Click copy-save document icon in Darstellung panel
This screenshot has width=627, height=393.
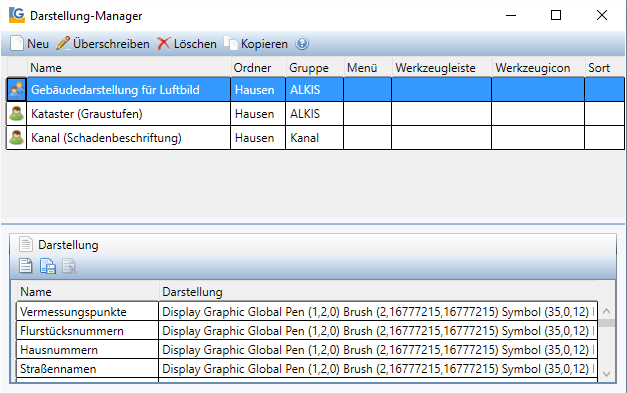click(48, 266)
